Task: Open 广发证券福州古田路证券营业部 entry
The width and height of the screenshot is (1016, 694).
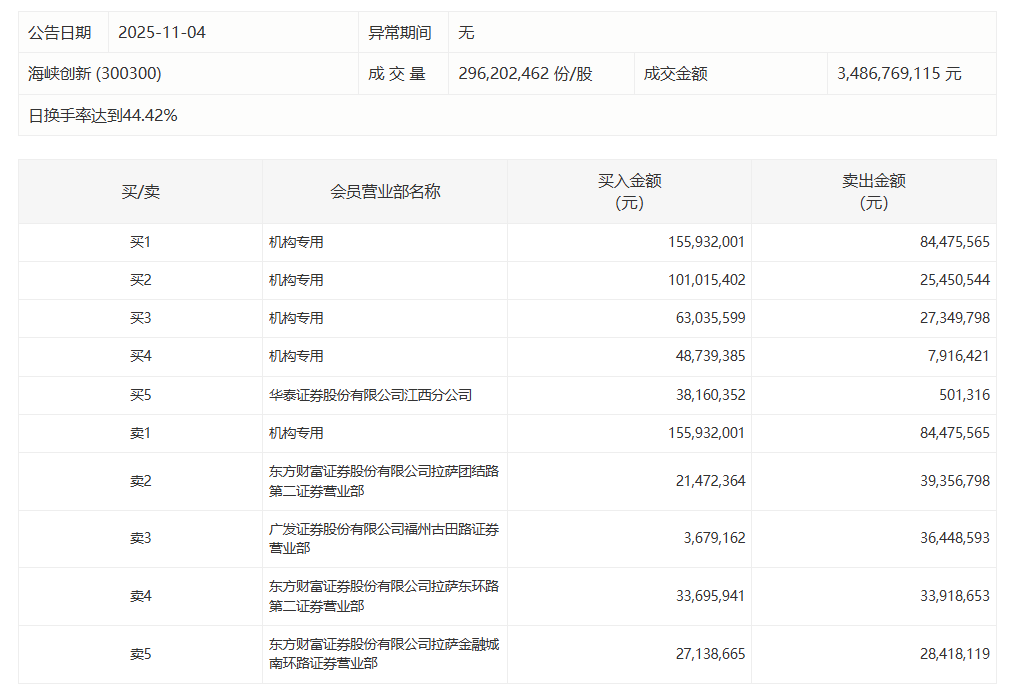Action: pos(383,539)
